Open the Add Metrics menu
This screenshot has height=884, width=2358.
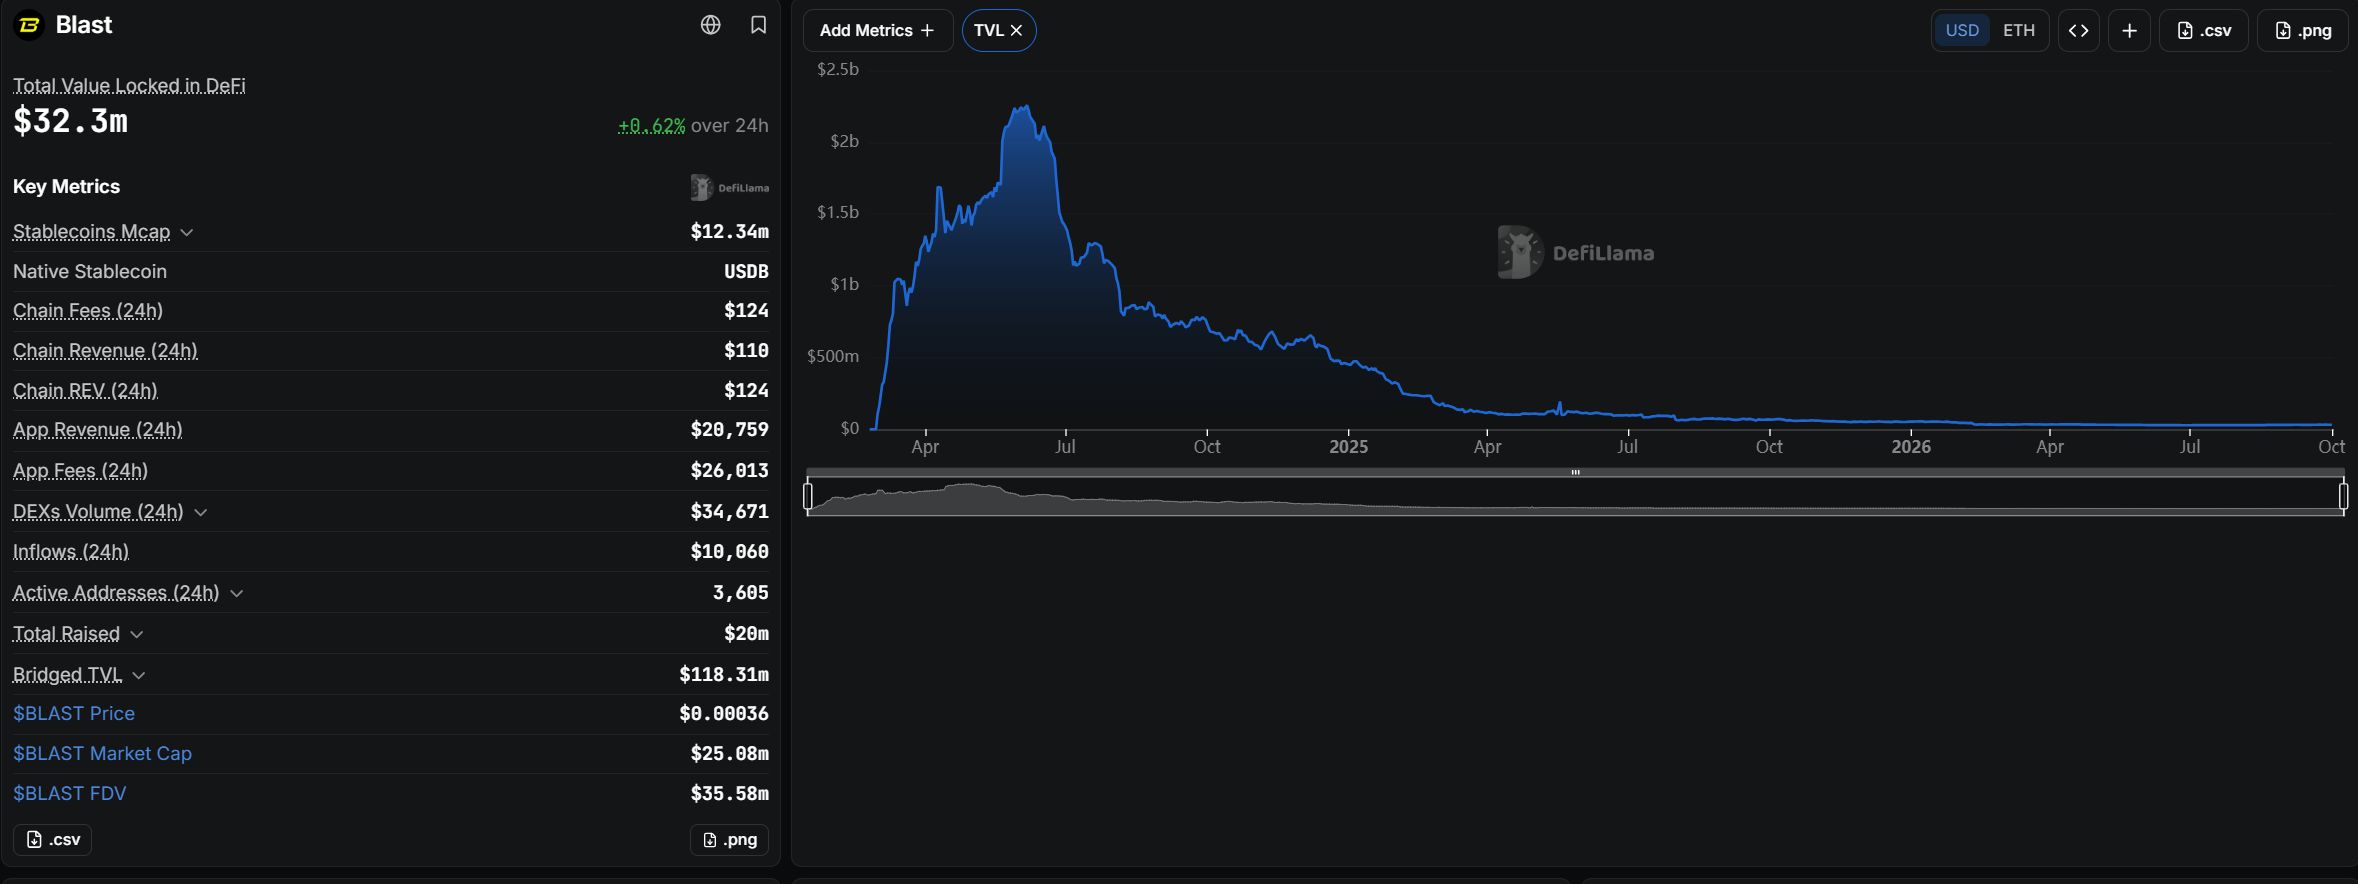point(877,30)
